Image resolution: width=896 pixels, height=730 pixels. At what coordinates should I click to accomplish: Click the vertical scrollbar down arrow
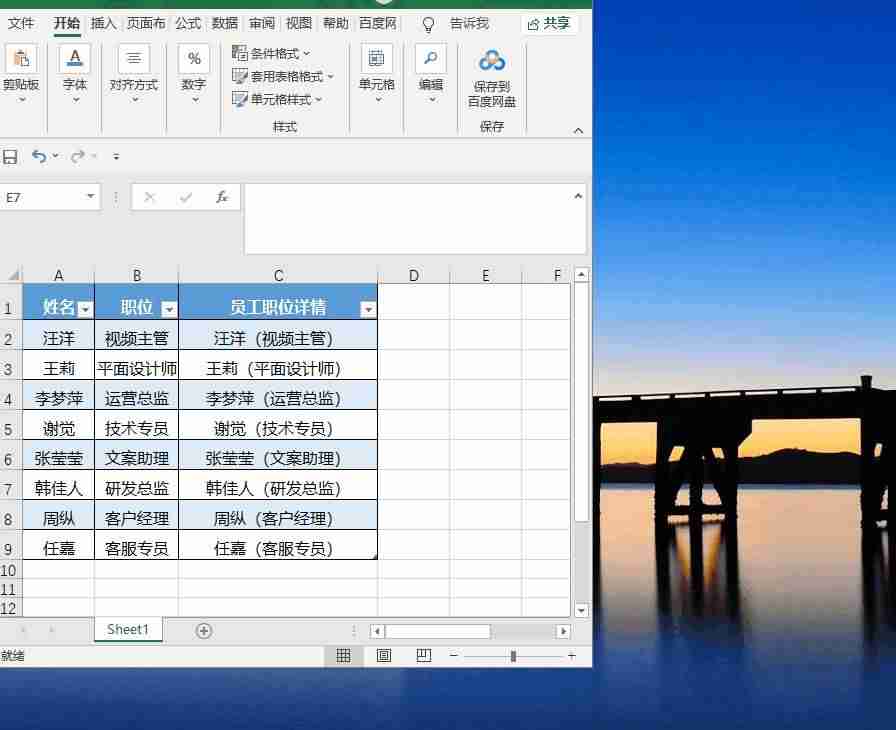(x=581, y=611)
